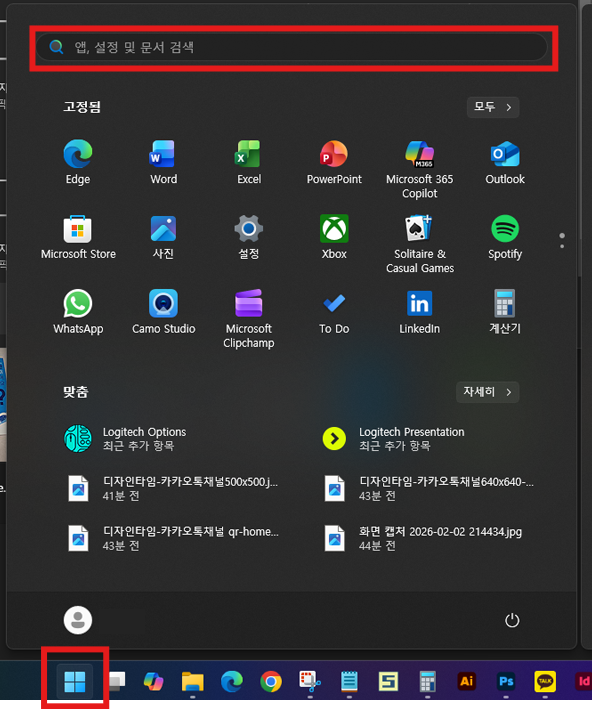The height and width of the screenshot is (709, 592).
Task: Open the 사진 (Photos) app
Action: click(x=163, y=237)
